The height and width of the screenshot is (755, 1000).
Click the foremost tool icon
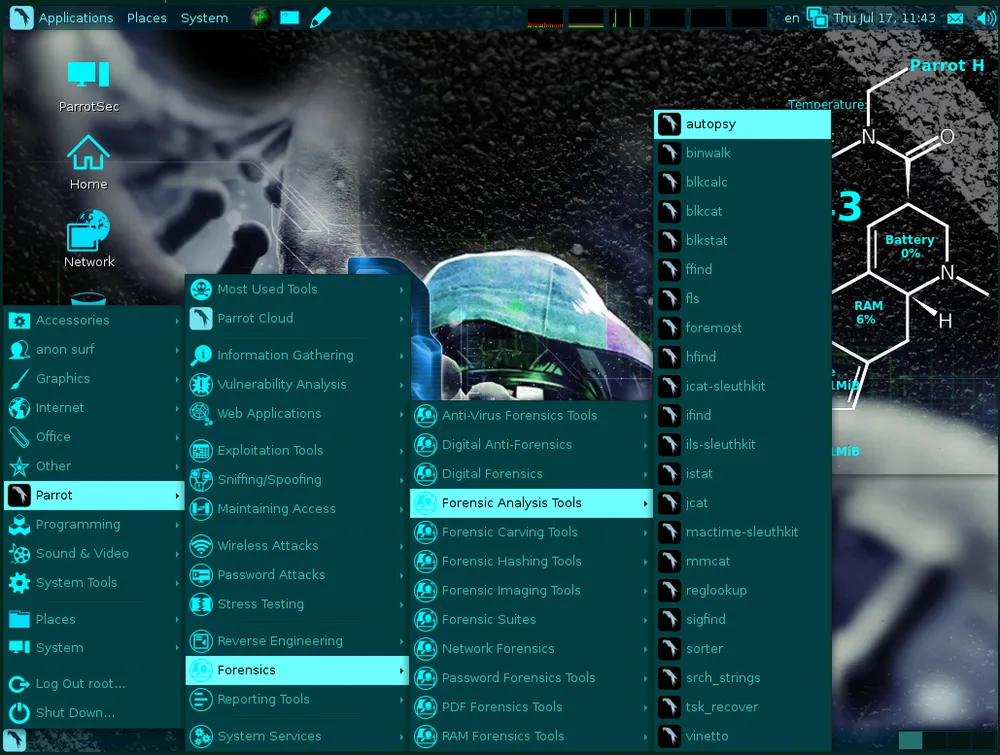[x=669, y=328]
